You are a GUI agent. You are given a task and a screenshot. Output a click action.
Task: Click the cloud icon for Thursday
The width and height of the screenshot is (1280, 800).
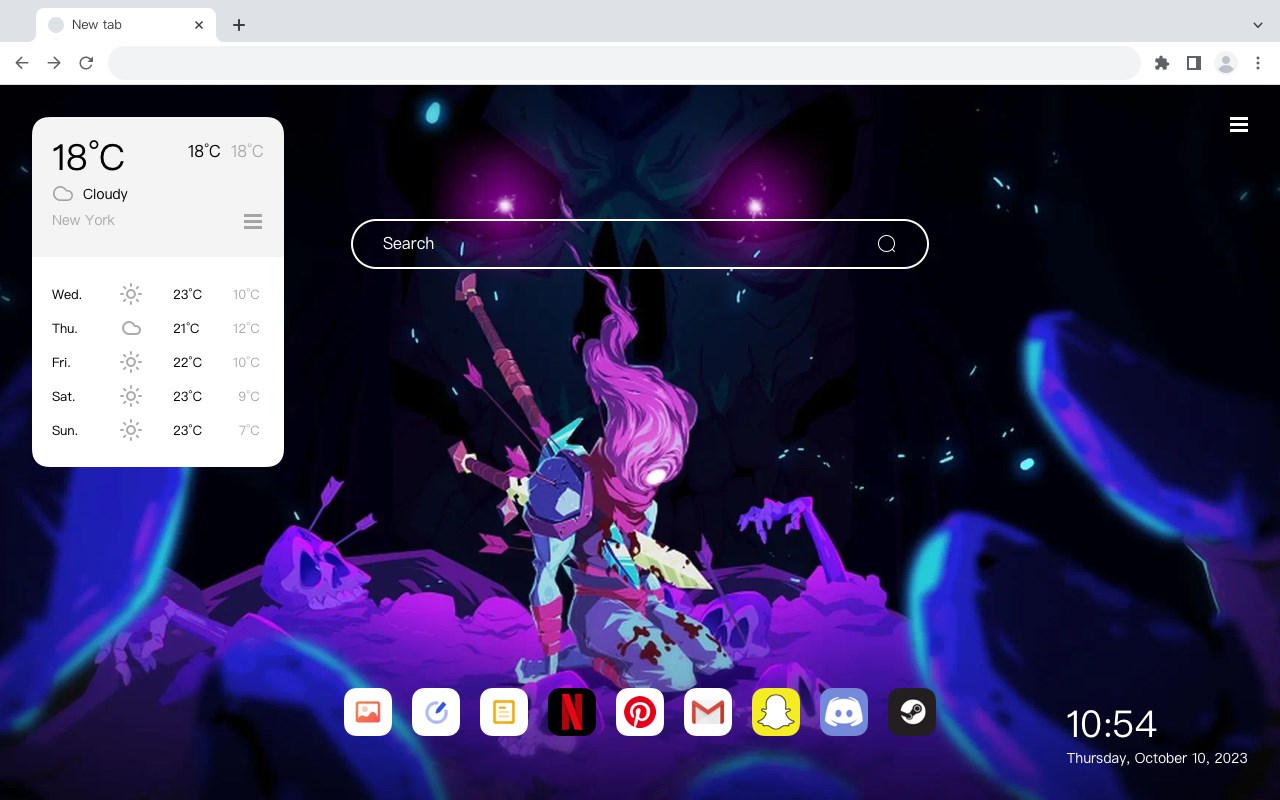pos(131,328)
